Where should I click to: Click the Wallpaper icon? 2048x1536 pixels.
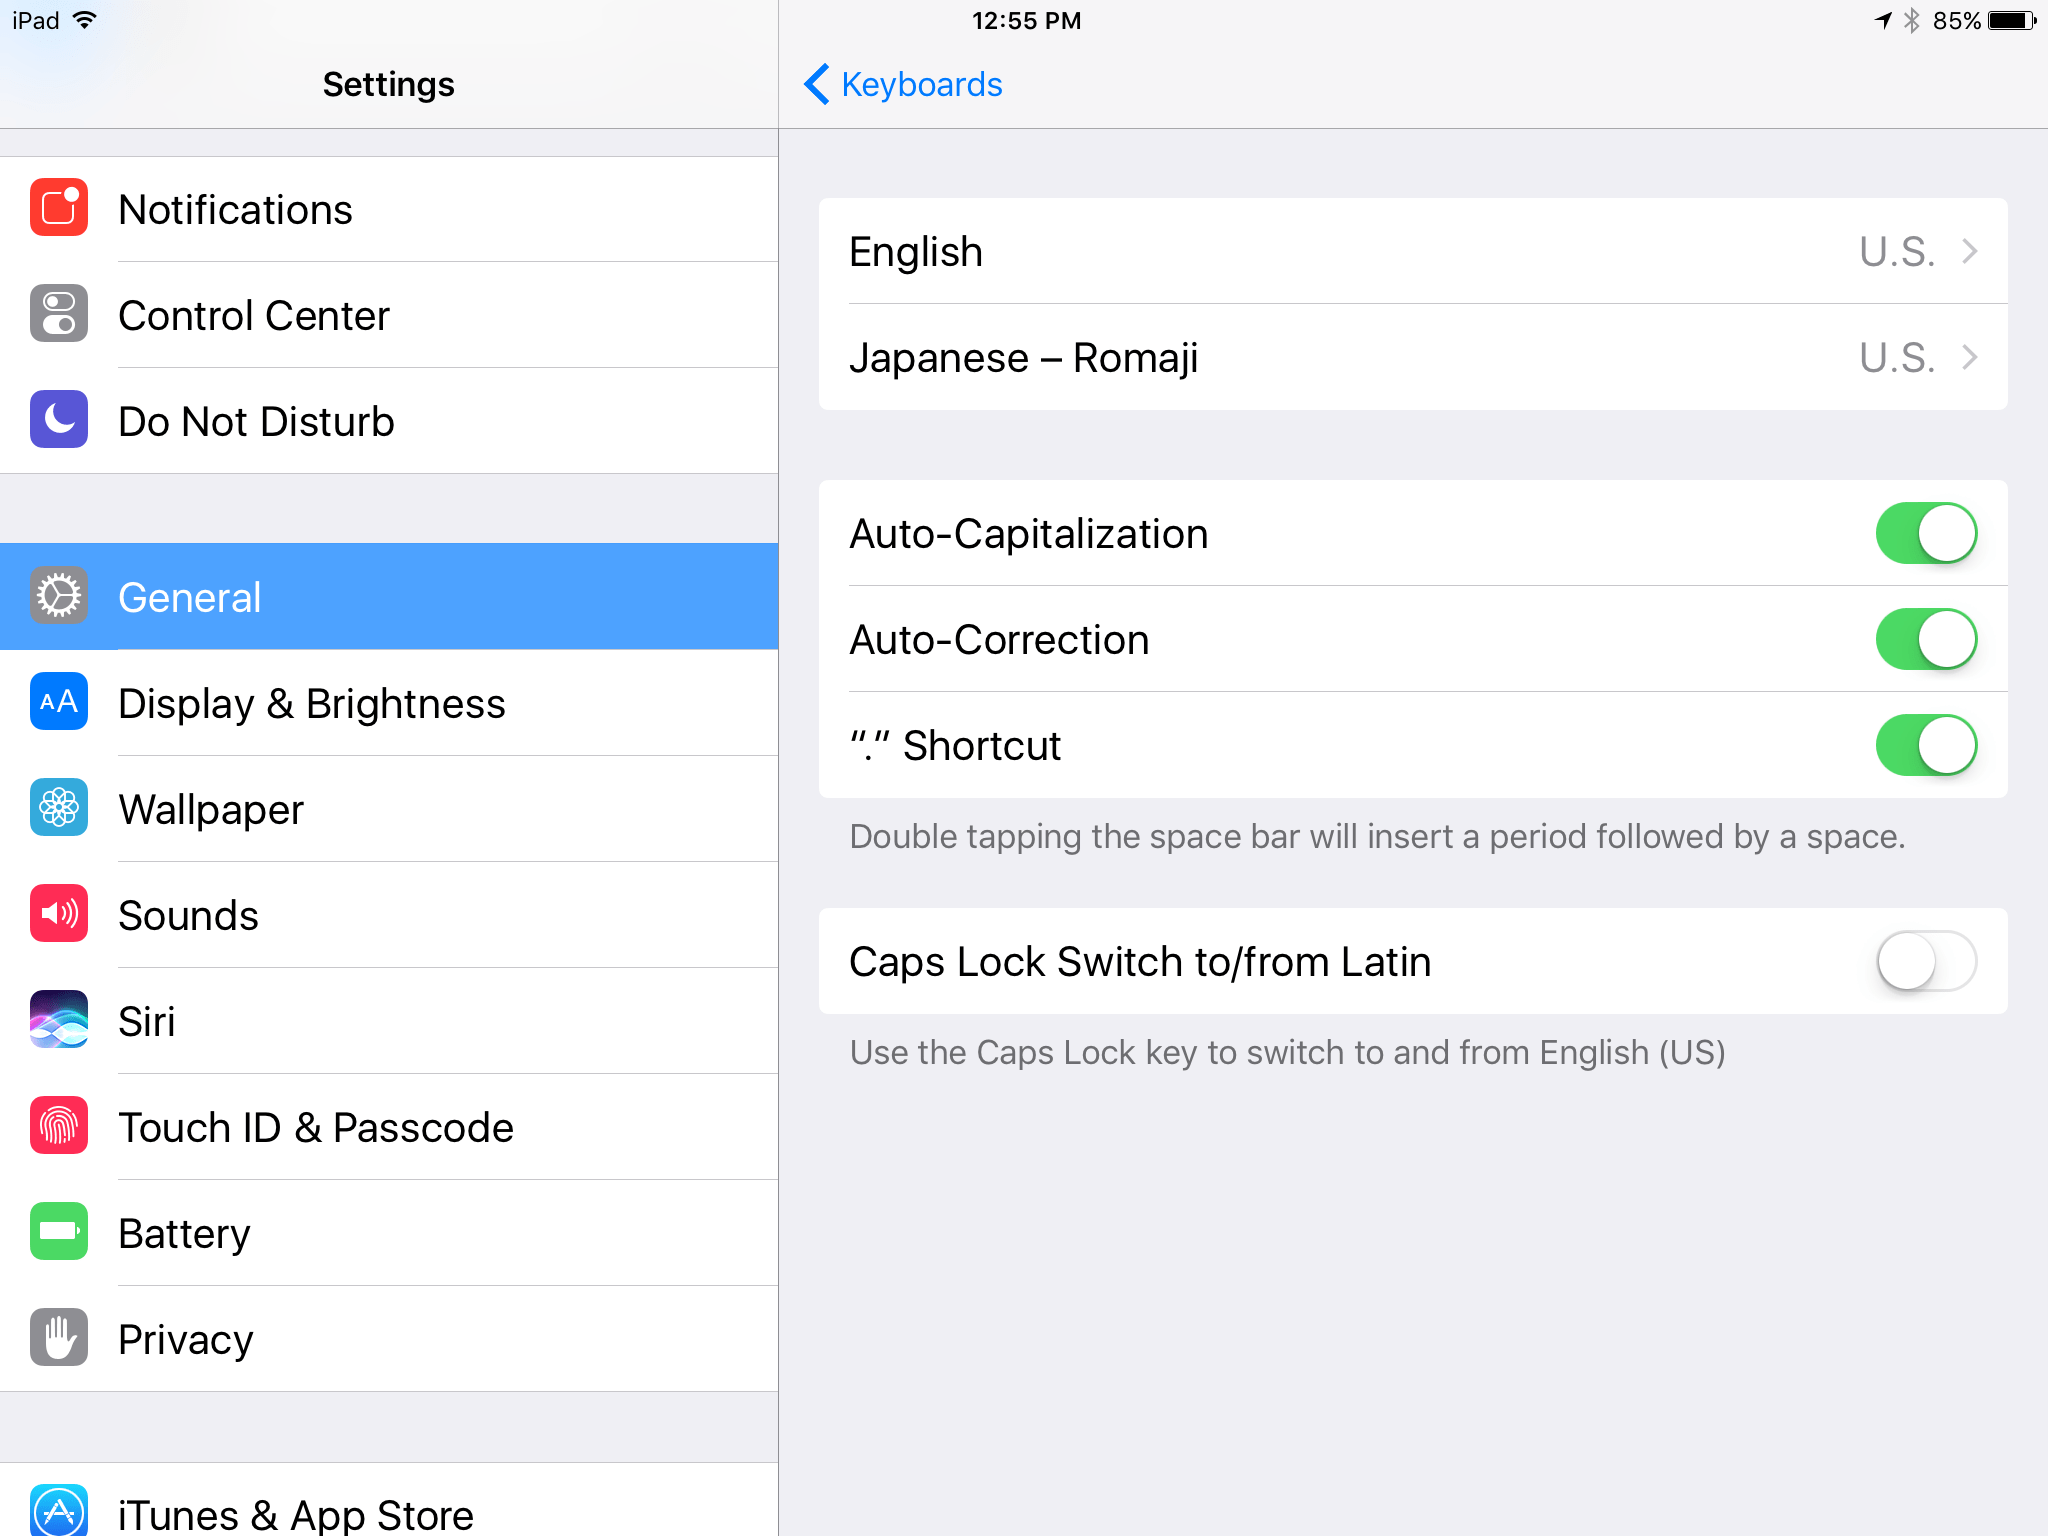click(58, 808)
